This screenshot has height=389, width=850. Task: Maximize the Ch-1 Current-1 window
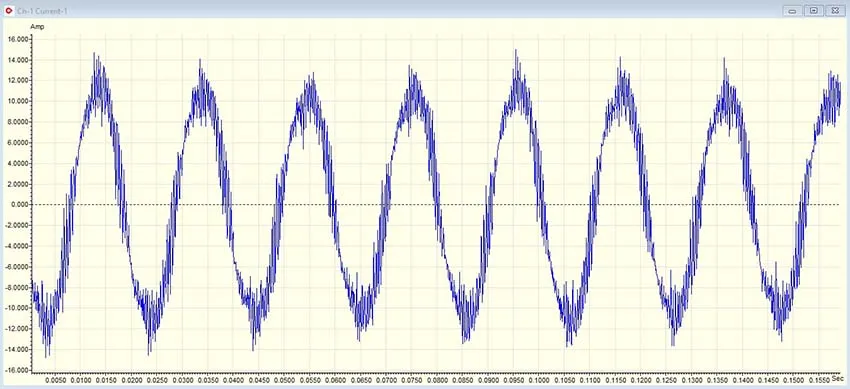pos(814,11)
